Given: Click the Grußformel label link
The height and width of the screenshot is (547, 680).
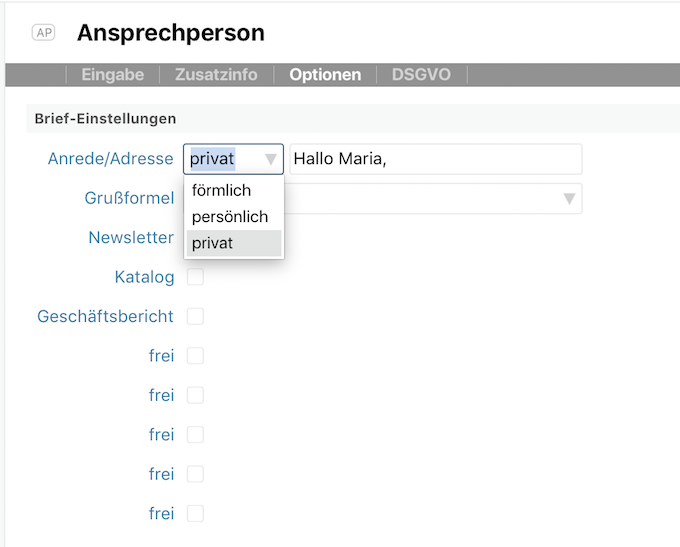Looking at the screenshot, I should [x=129, y=198].
